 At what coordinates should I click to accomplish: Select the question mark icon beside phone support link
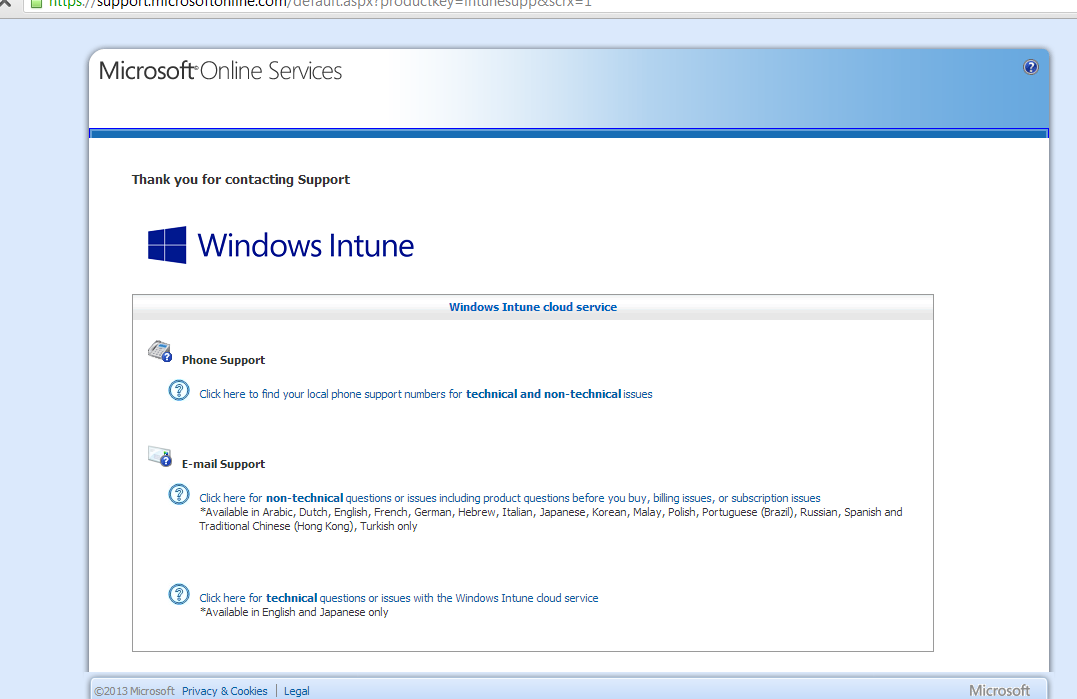coord(178,390)
